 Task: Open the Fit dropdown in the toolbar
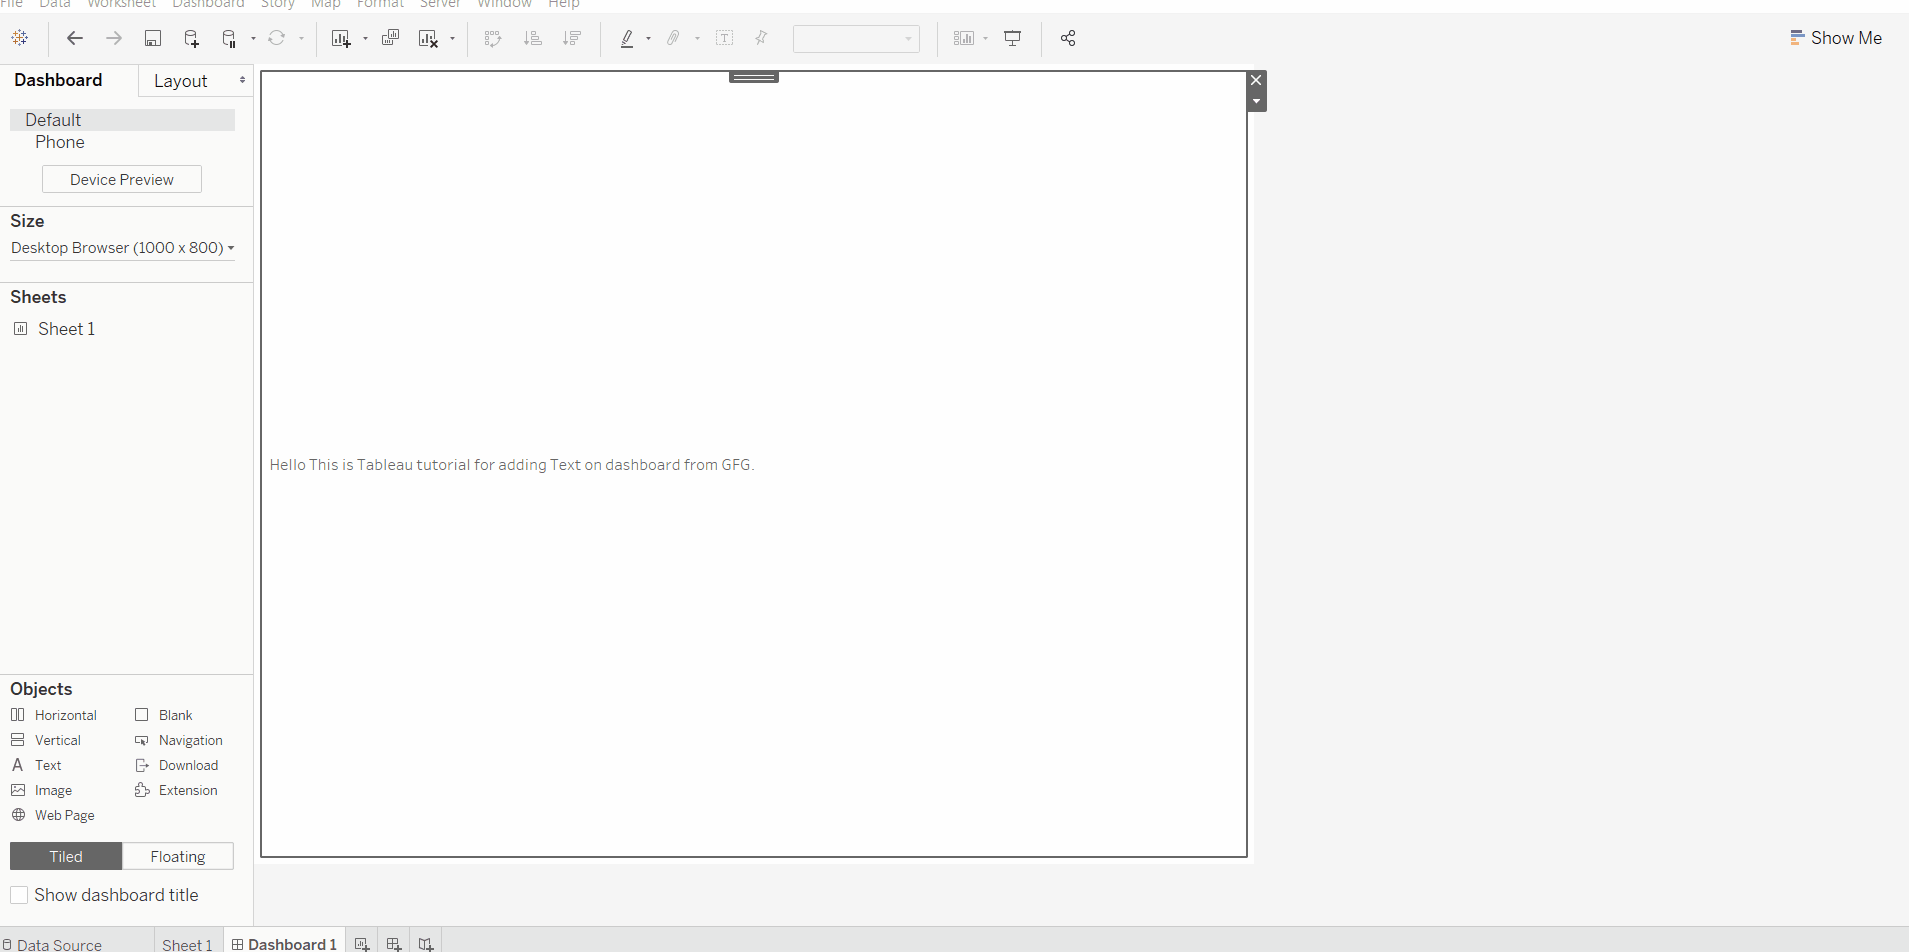tap(856, 39)
